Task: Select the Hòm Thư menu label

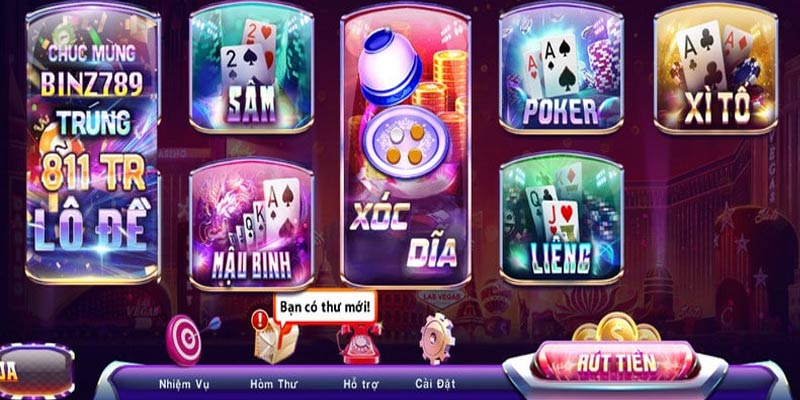Action: (273, 384)
